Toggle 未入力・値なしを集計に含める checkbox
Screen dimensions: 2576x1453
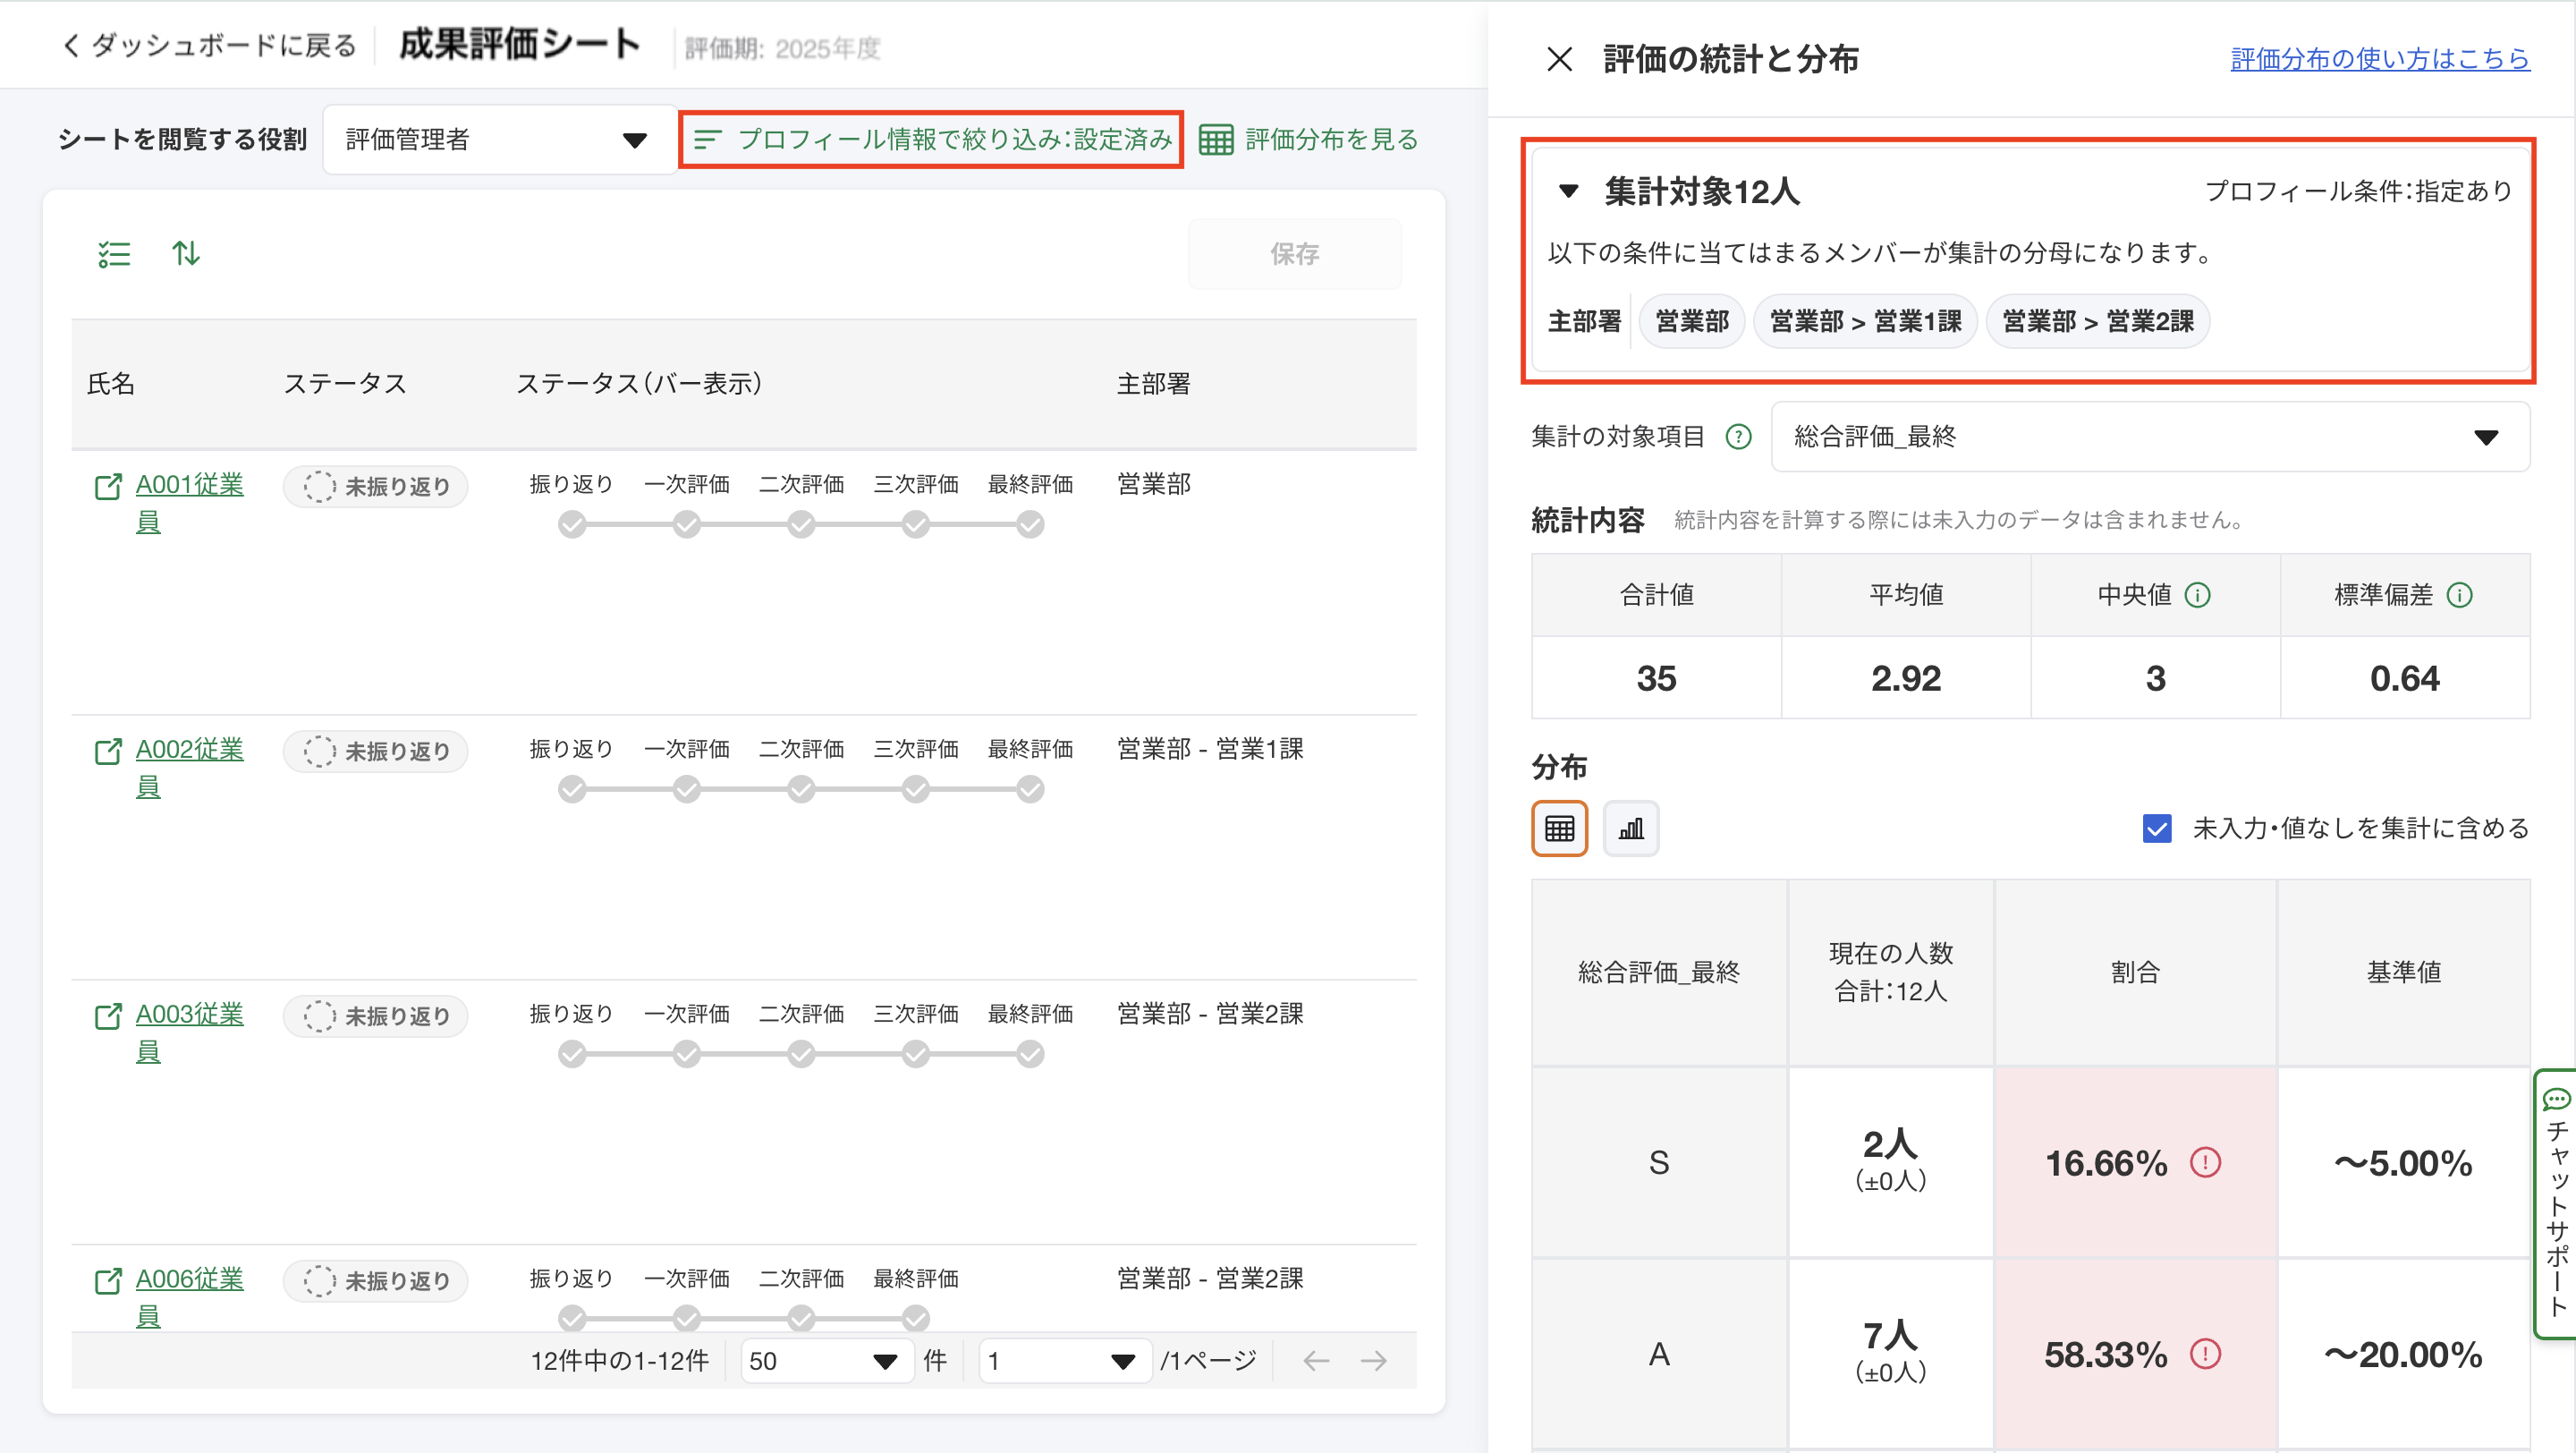click(2157, 828)
